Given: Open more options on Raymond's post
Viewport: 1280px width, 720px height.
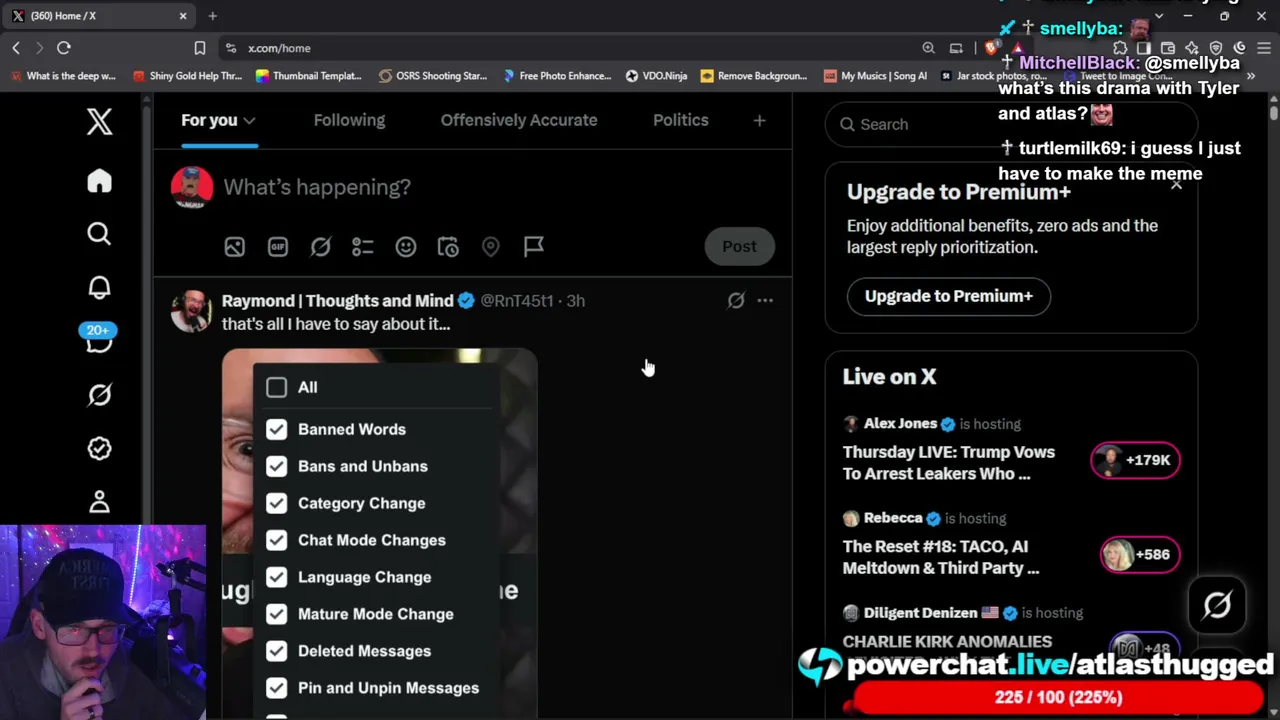Looking at the screenshot, I should tap(765, 300).
